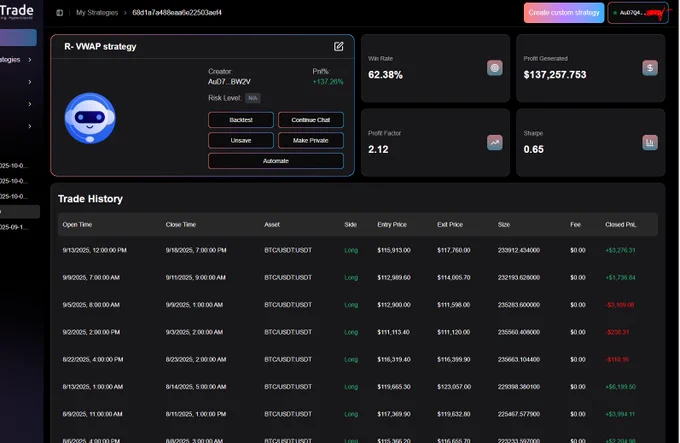Click the +137.26% PnL value
Screen dimensions: 680x443
point(328,82)
